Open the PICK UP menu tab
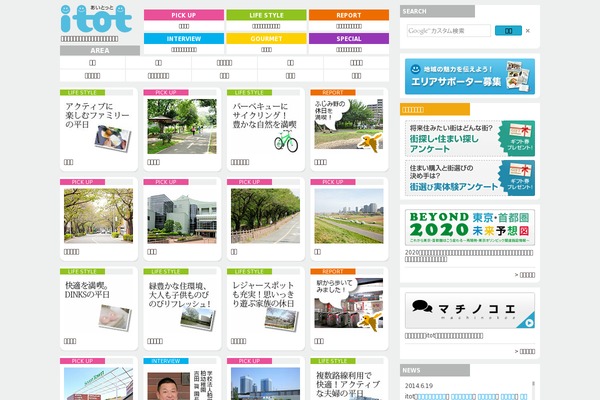 coord(184,15)
